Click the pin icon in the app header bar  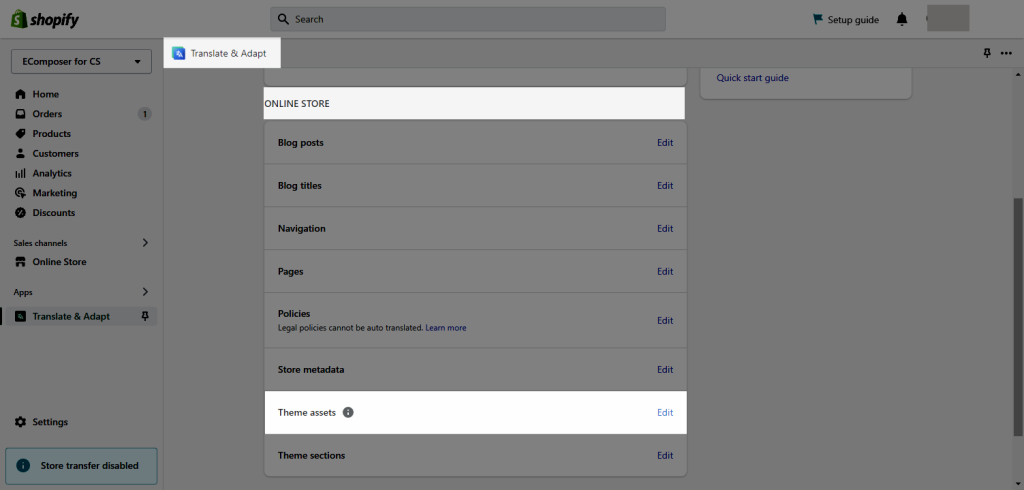tap(987, 53)
